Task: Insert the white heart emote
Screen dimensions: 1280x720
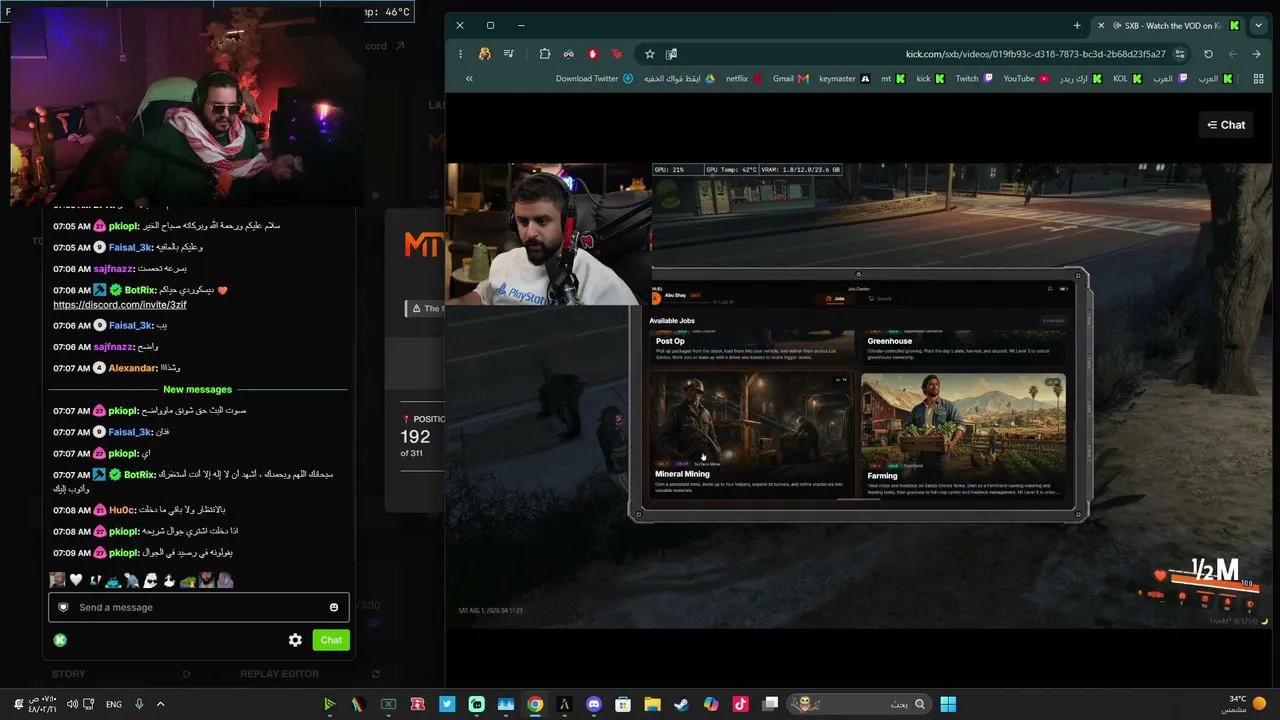Action: [75, 580]
